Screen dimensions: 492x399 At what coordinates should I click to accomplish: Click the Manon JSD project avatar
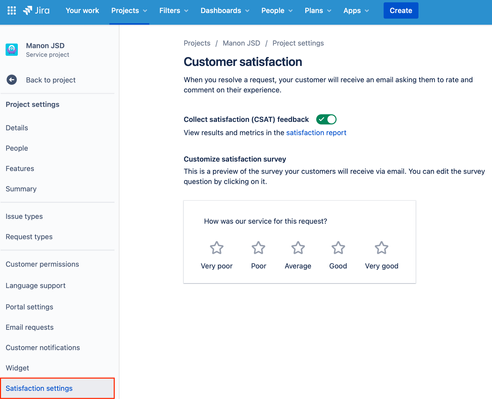point(12,50)
